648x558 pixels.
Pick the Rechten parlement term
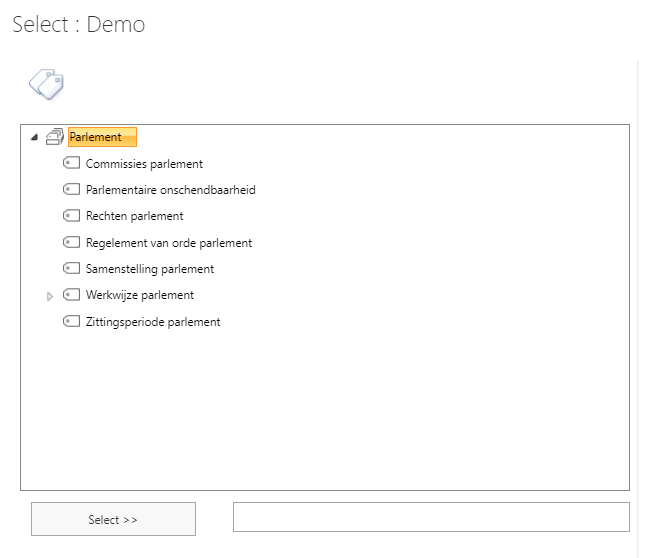[135, 216]
